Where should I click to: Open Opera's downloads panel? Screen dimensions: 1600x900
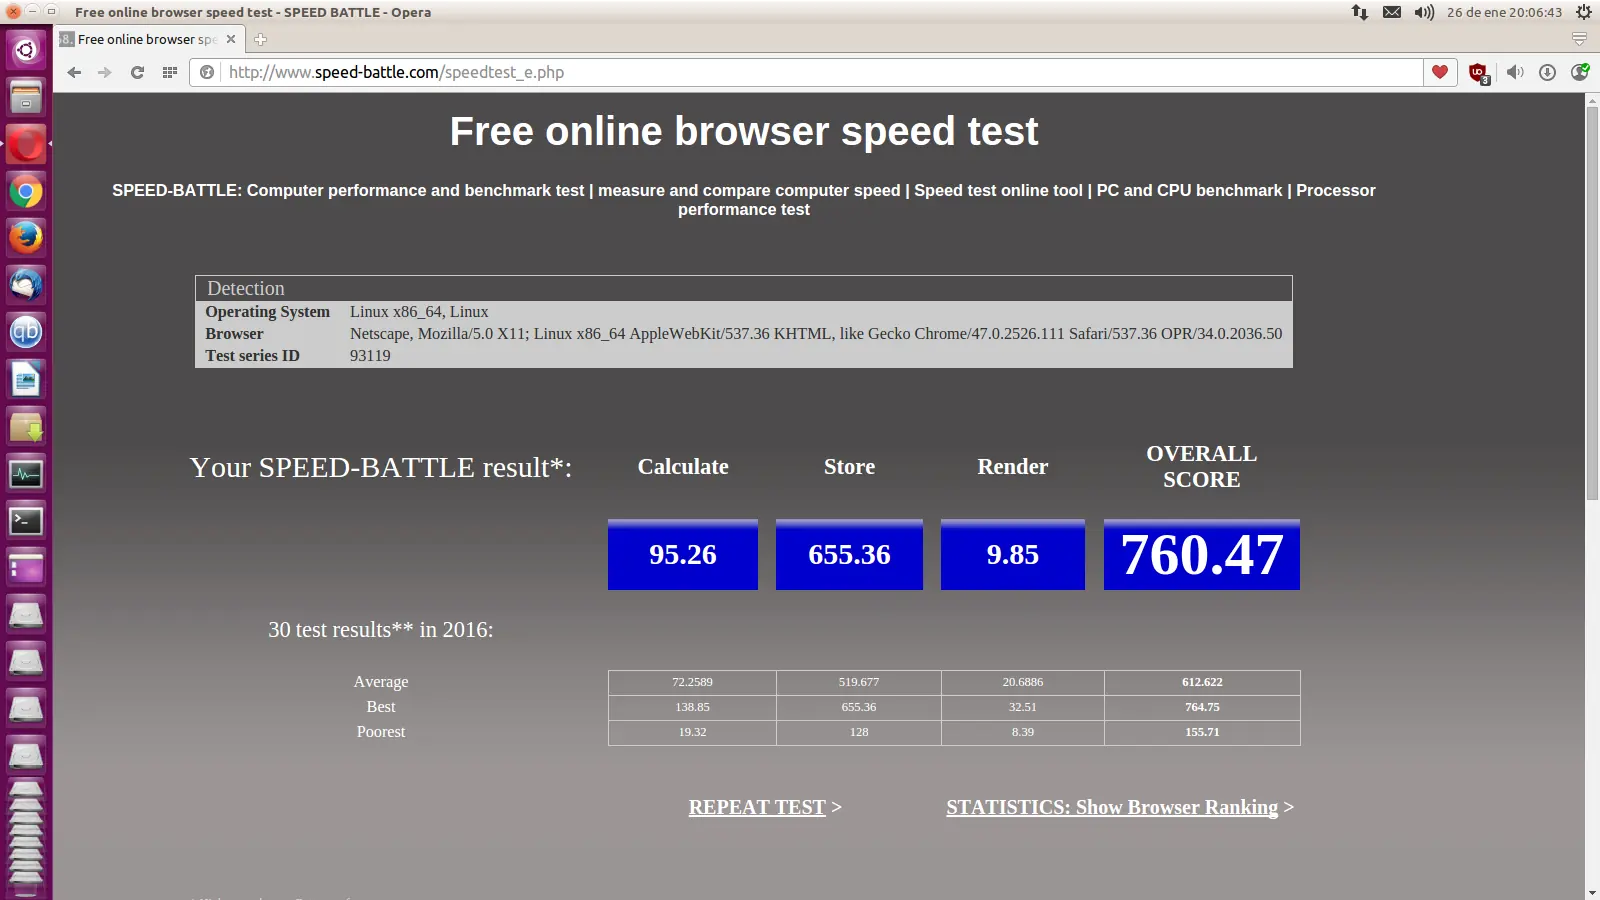tap(1547, 72)
